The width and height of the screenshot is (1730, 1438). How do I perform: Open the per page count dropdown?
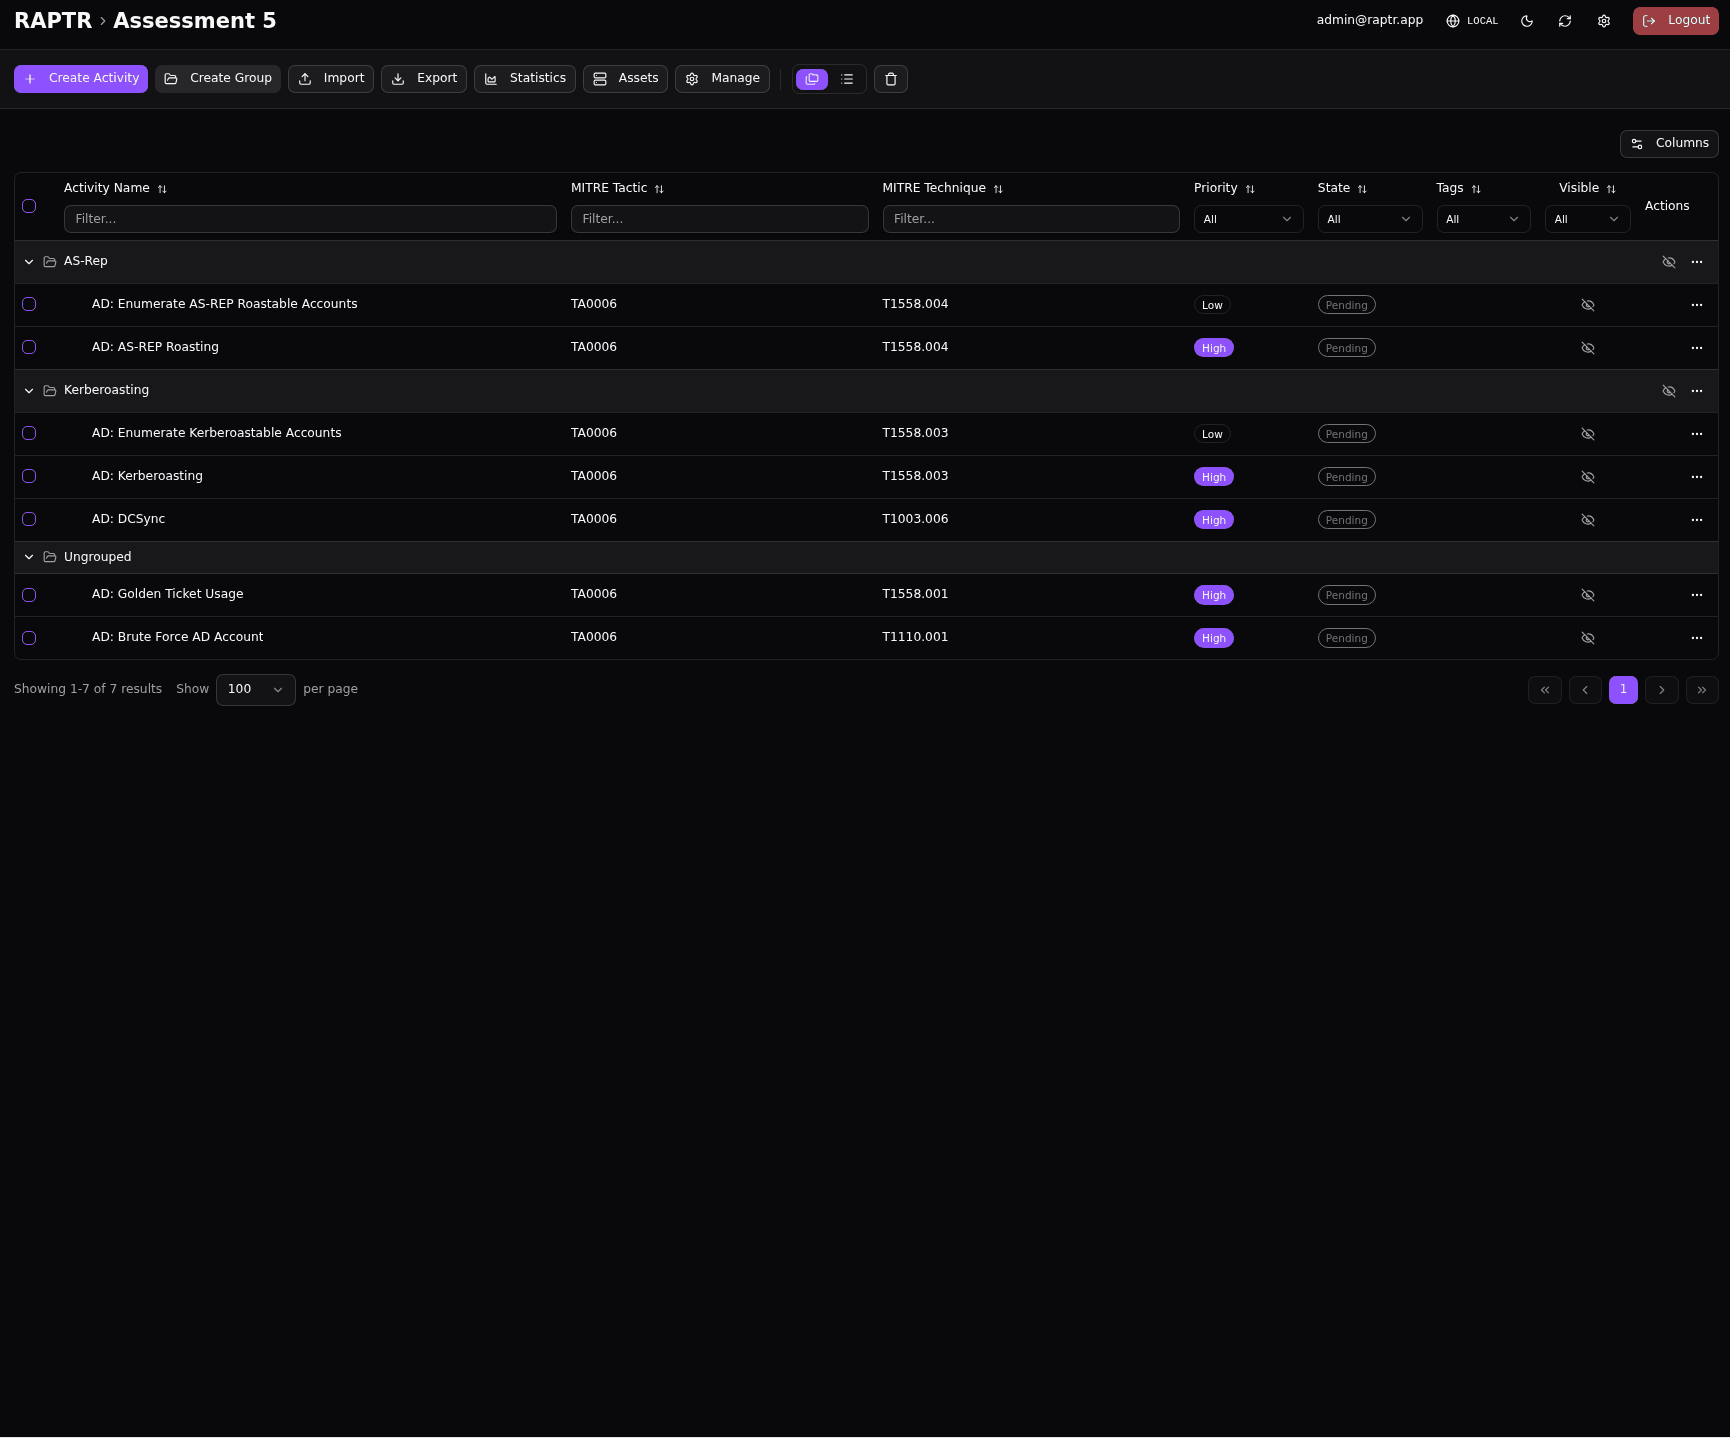tap(255, 690)
